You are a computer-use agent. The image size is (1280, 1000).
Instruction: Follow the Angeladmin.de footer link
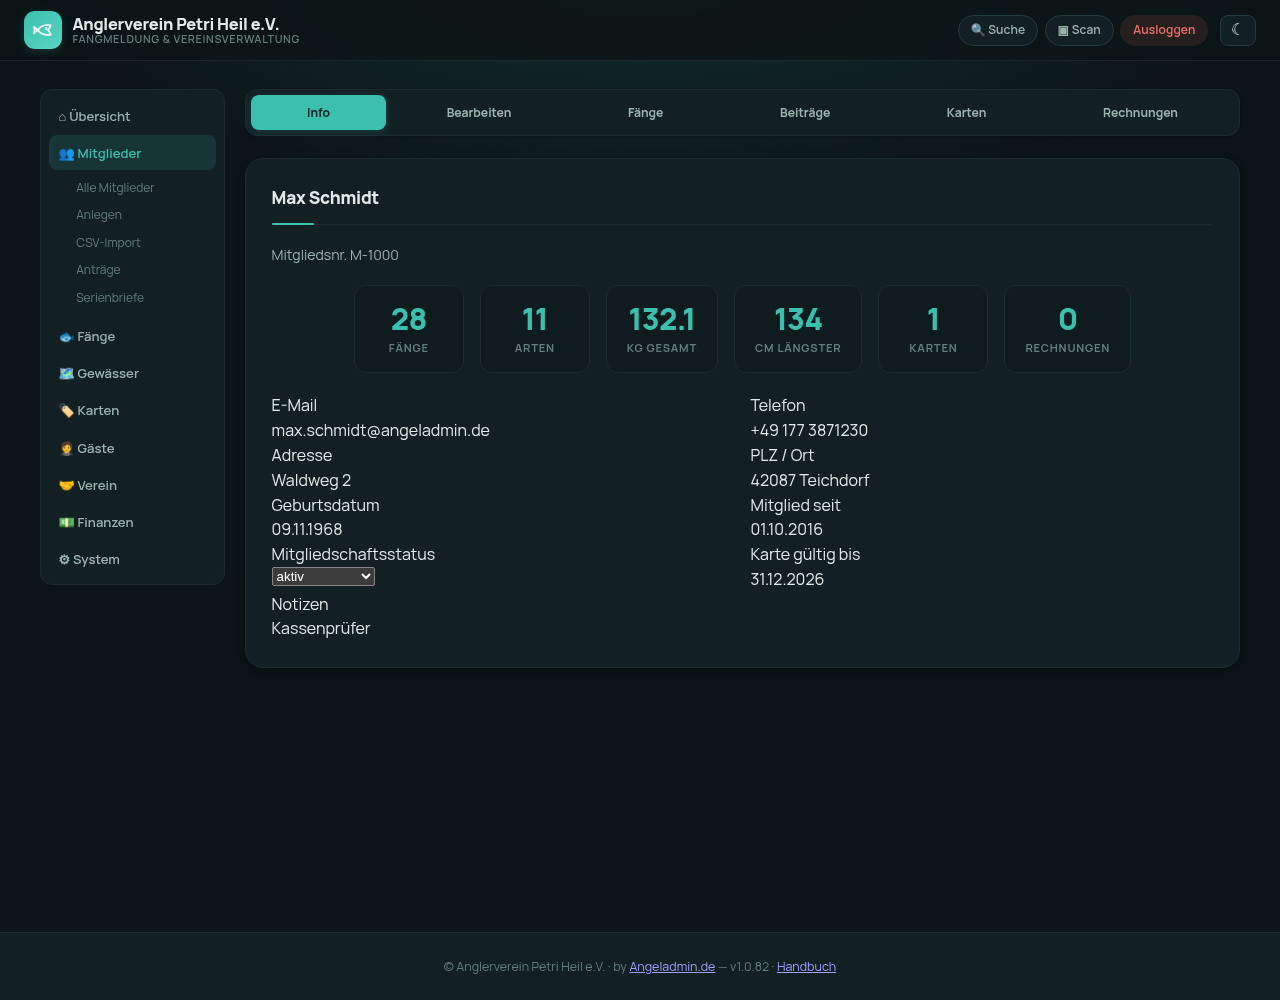672,967
